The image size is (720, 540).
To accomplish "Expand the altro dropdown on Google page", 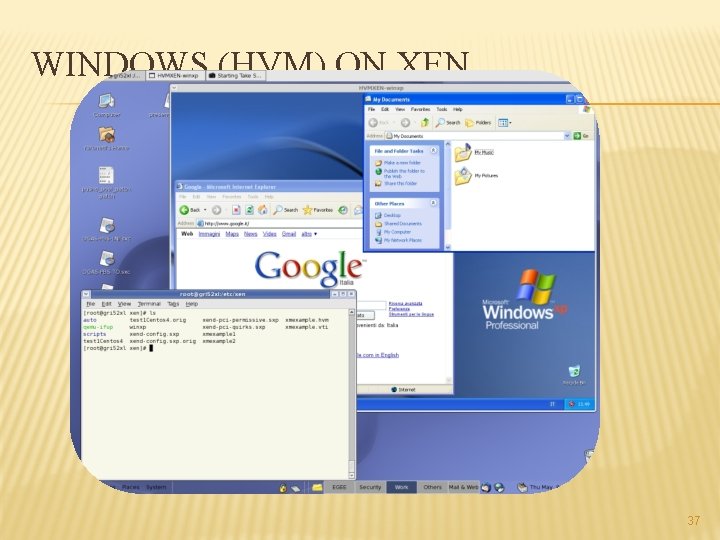I will [x=309, y=234].
